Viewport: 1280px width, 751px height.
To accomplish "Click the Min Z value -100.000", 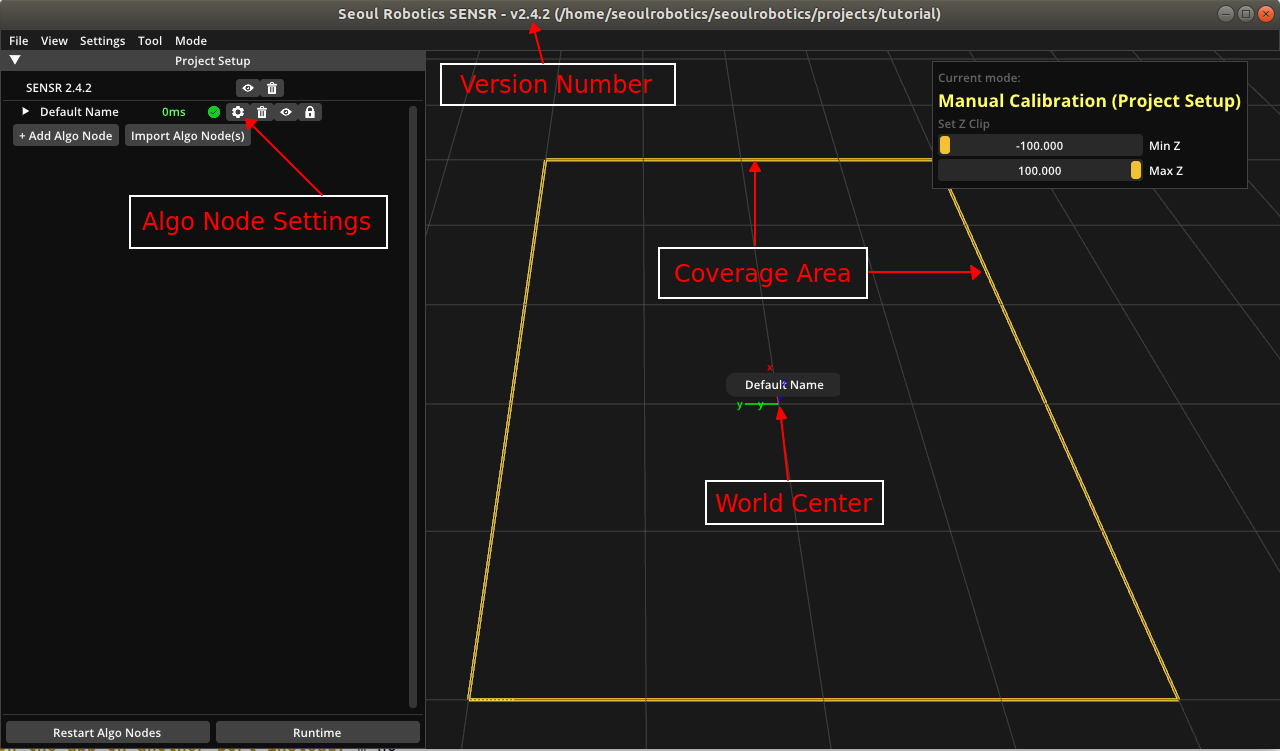I will tap(1039, 146).
